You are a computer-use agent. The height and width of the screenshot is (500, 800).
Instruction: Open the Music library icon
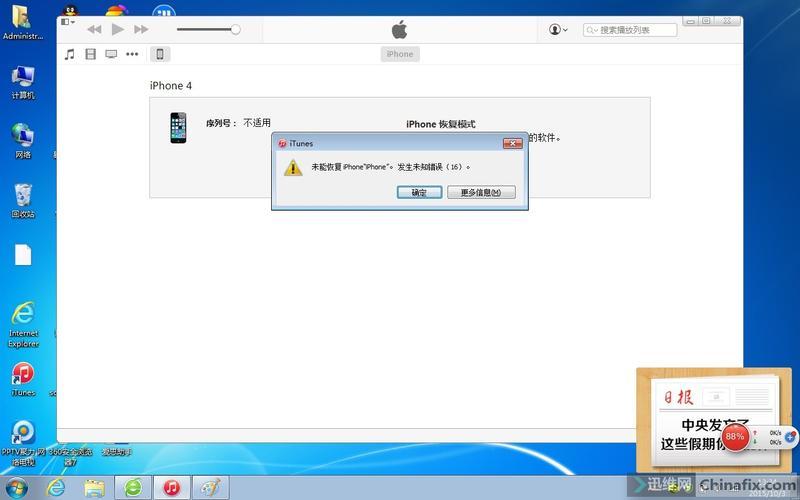click(70, 54)
